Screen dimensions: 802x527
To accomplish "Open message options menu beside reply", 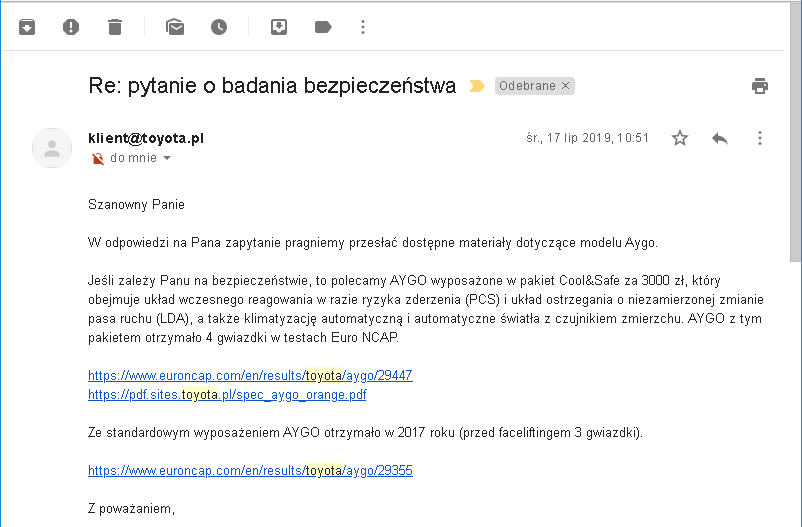I will 760,138.
